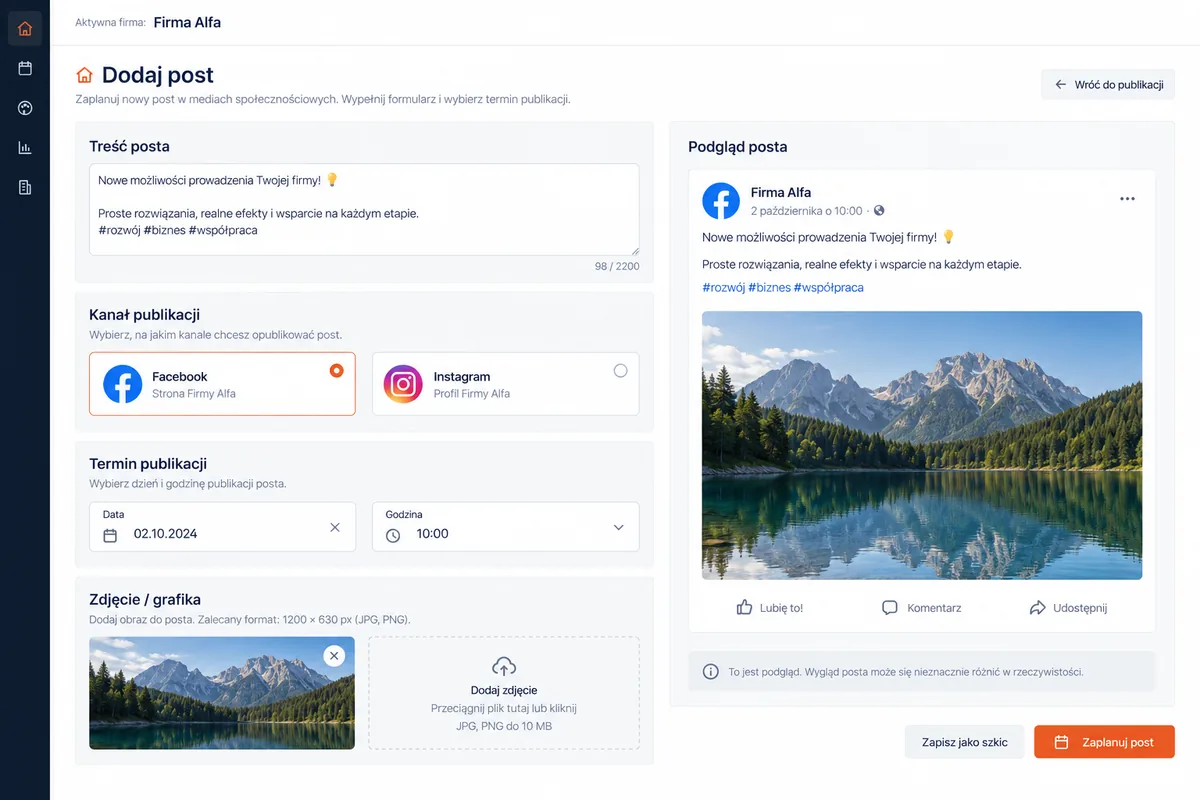Click 'Przeciągnij plik tutaj lub kliknij' text
Screen dimensions: 1200x800
[504, 708]
